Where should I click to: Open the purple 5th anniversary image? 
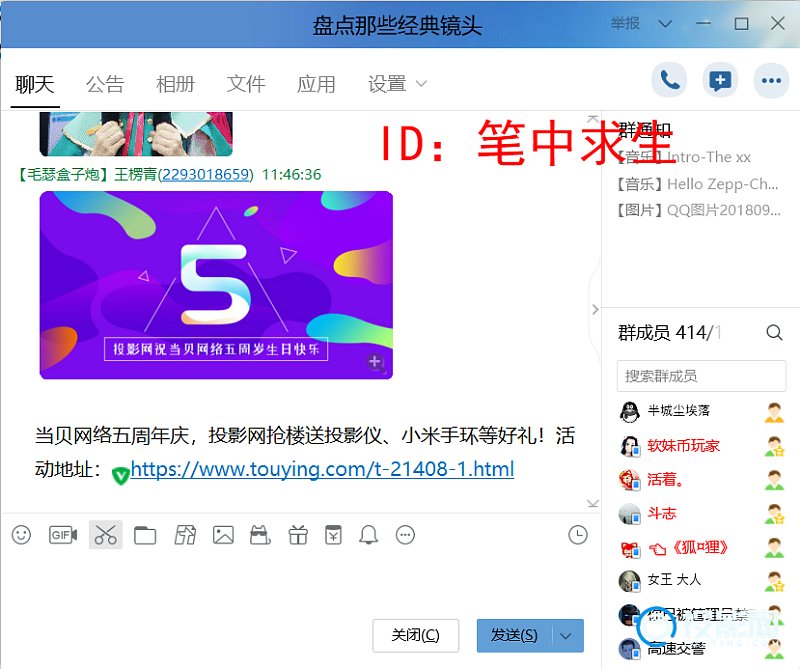coord(216,285)
